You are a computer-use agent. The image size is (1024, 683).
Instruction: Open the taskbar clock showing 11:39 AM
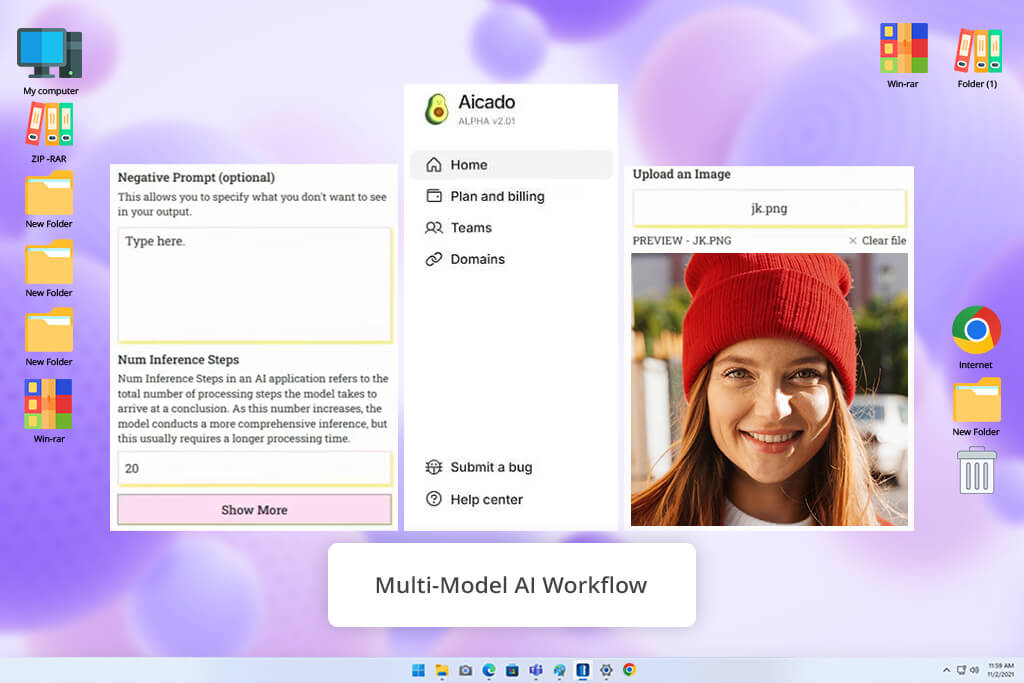[x=1000, y=670]
